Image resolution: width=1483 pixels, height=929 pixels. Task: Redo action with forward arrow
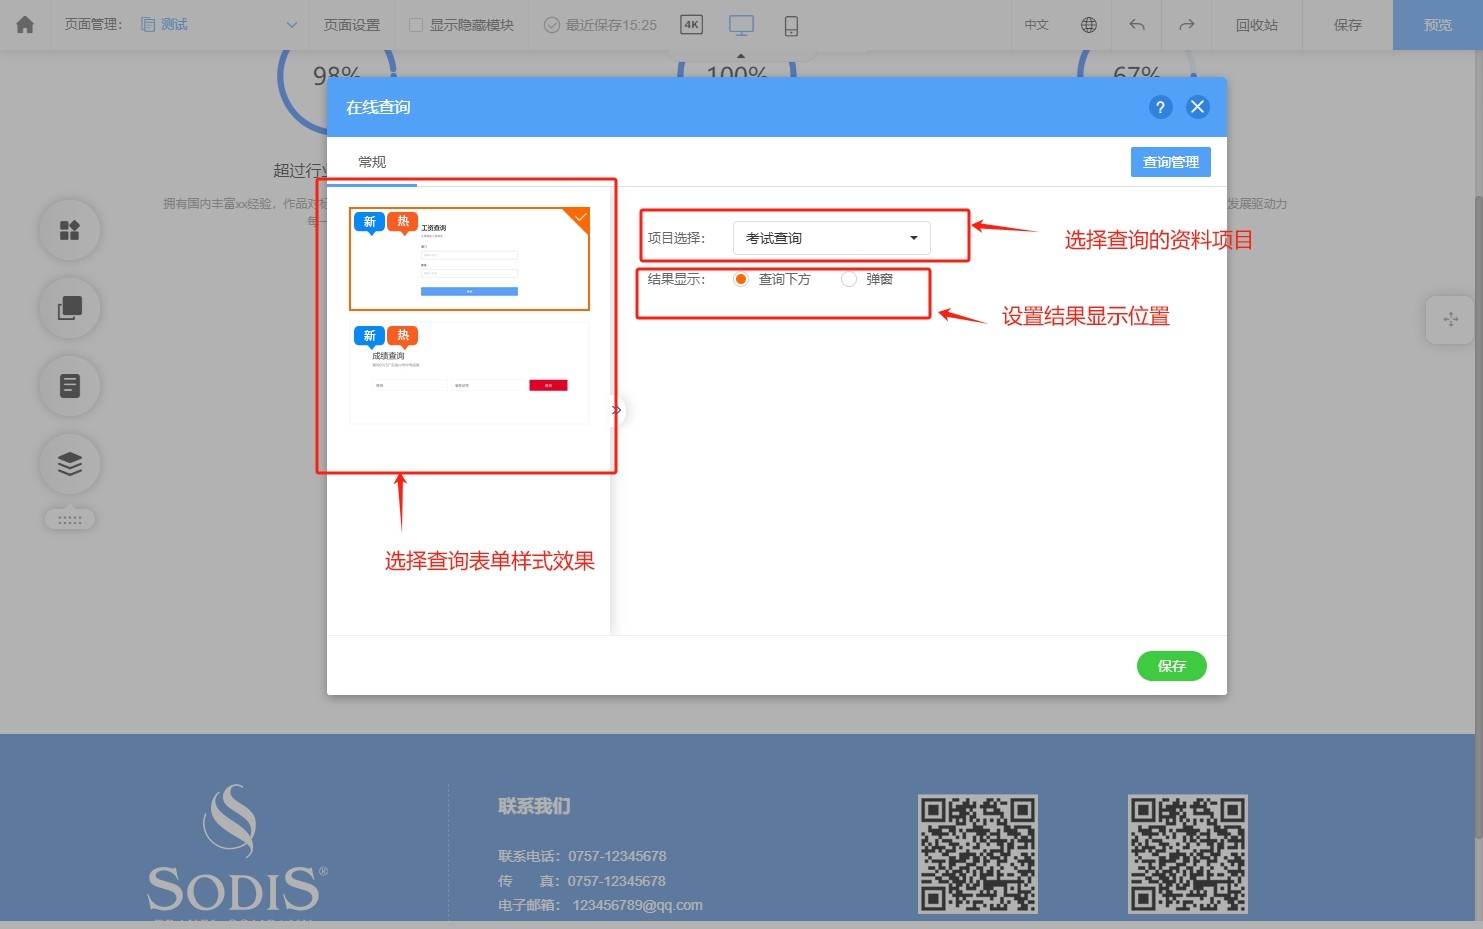1186,25
